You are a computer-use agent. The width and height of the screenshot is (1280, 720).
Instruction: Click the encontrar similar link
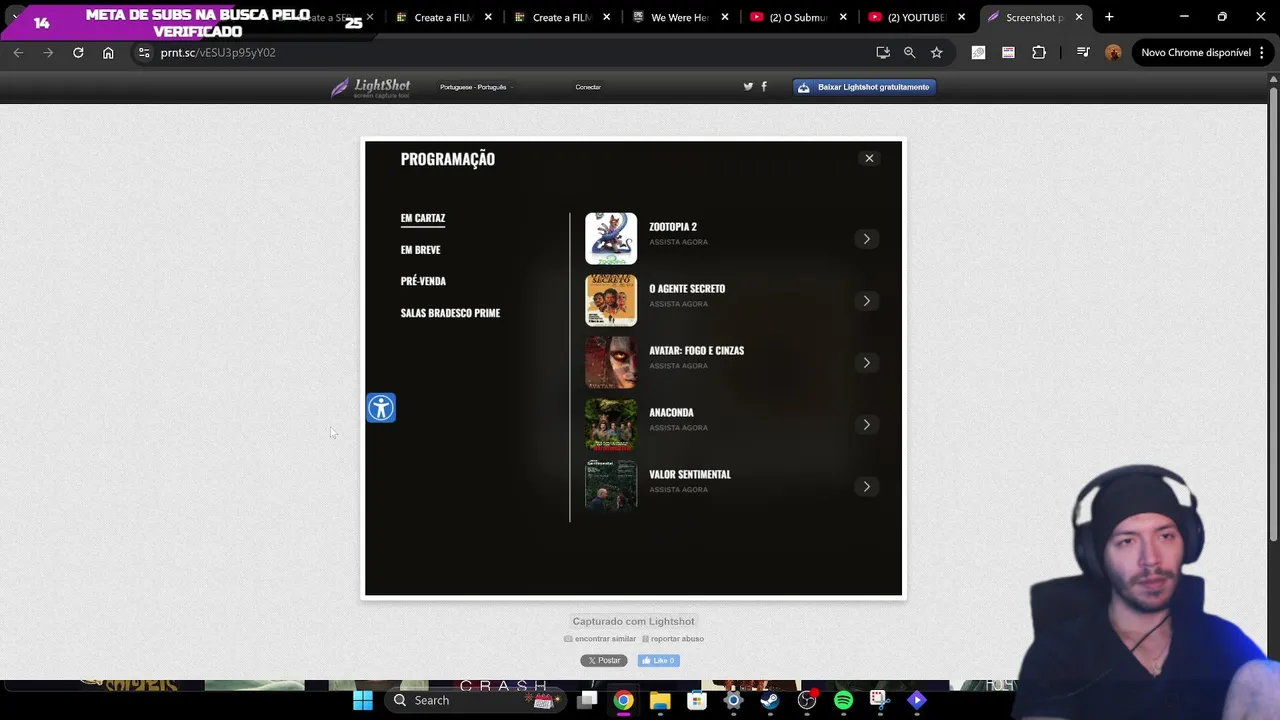[600, 639]
